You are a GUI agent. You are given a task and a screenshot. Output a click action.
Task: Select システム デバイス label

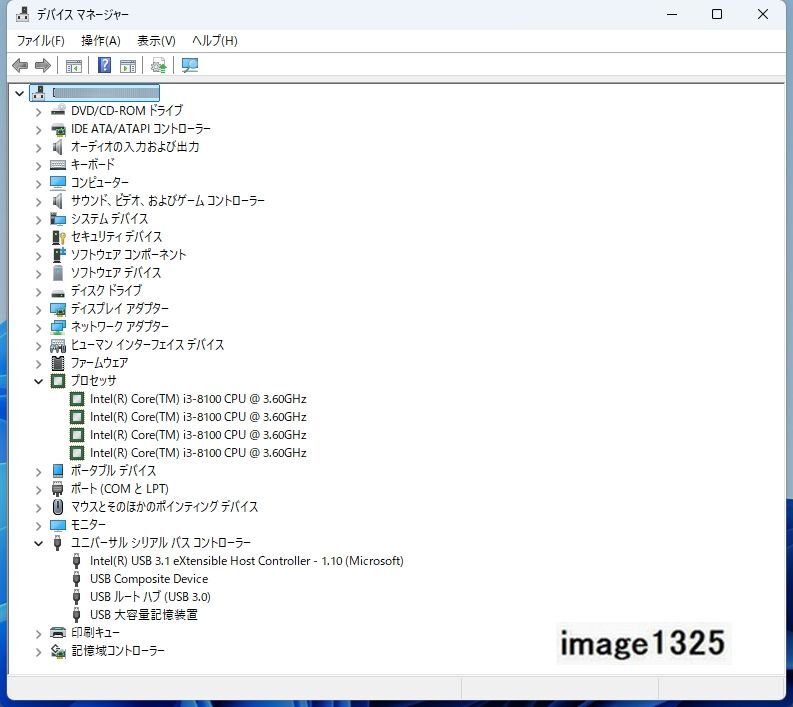pos(109,219)
